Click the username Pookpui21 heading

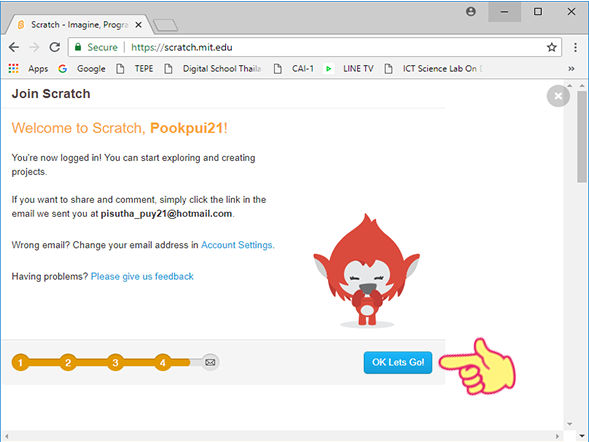click(187, 128)
